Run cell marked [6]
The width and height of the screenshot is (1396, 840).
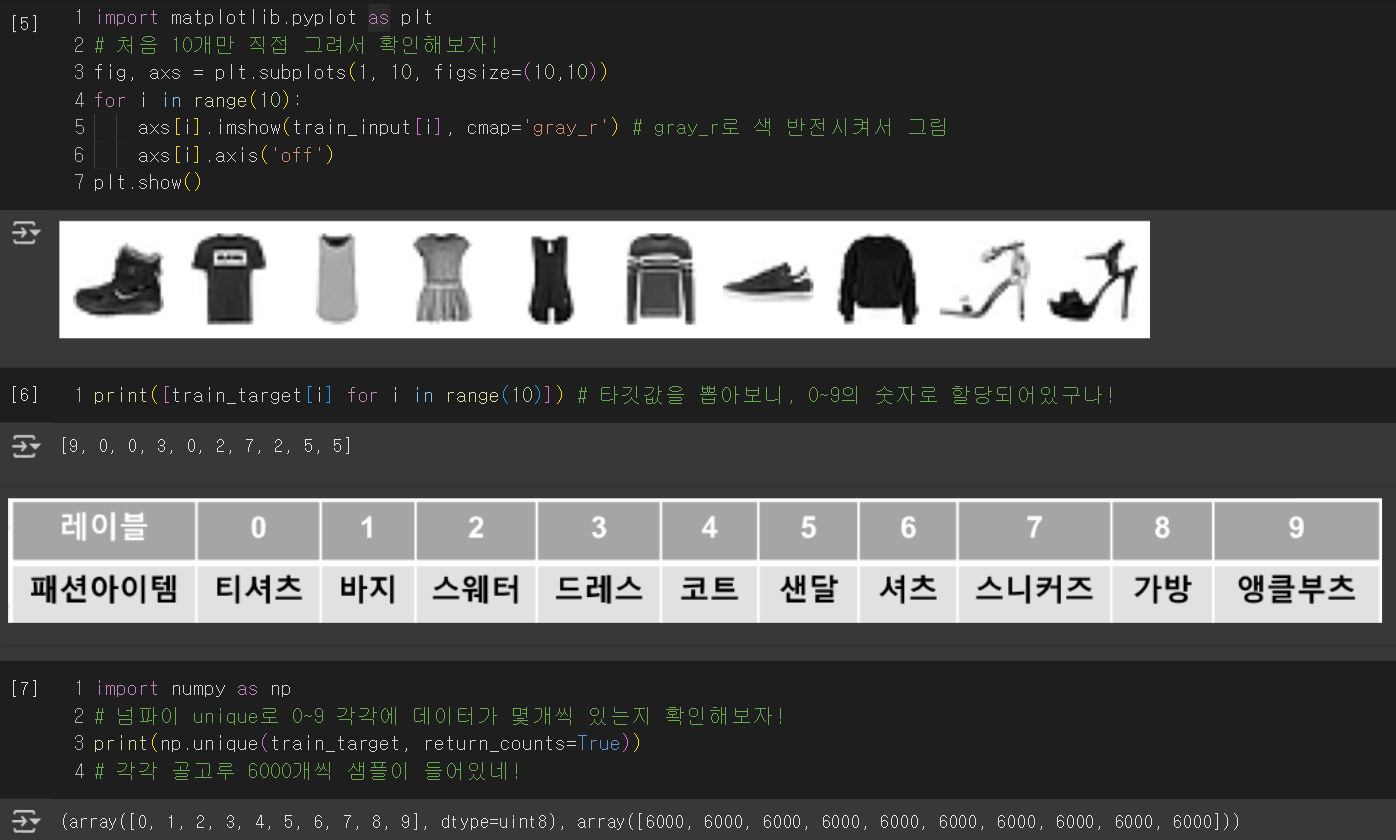click(x=24, y=395)
